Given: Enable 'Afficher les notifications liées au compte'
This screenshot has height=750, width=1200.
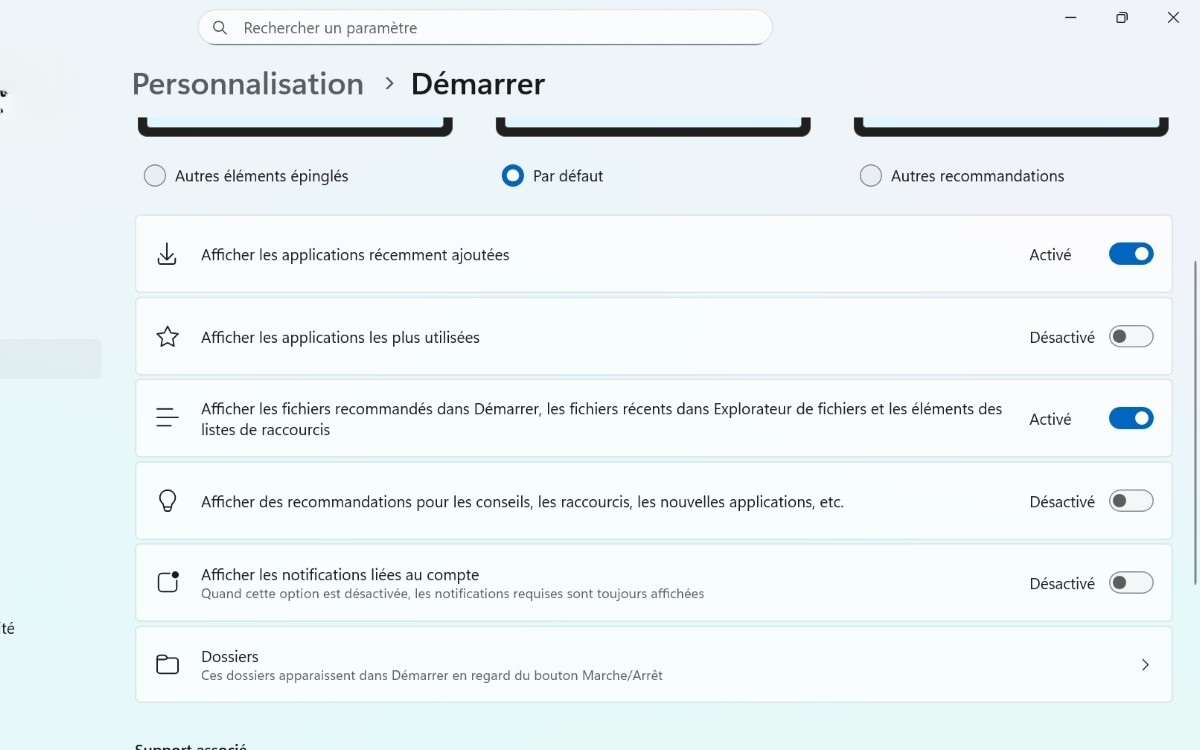Looking at the screenshot, I should click(1131, 583).
